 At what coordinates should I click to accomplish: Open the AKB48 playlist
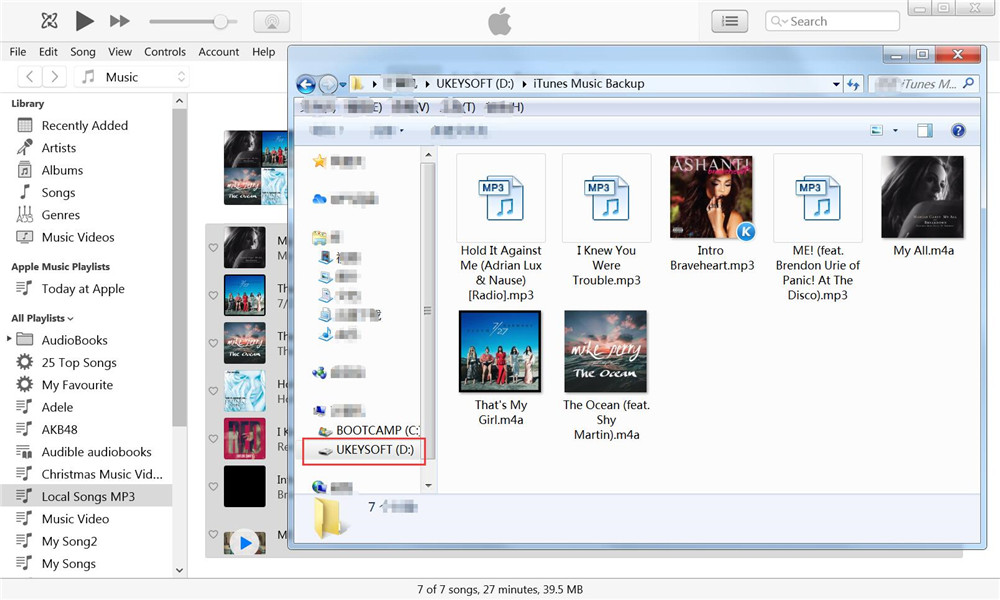tap(59, 430)
